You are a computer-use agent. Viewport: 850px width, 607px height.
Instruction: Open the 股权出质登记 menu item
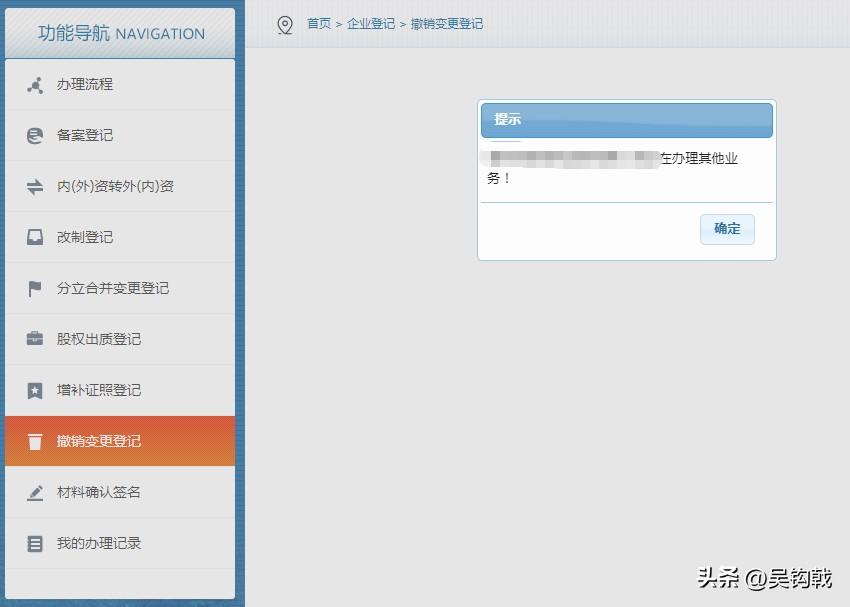pyautogui.click(x=120, y=339)
